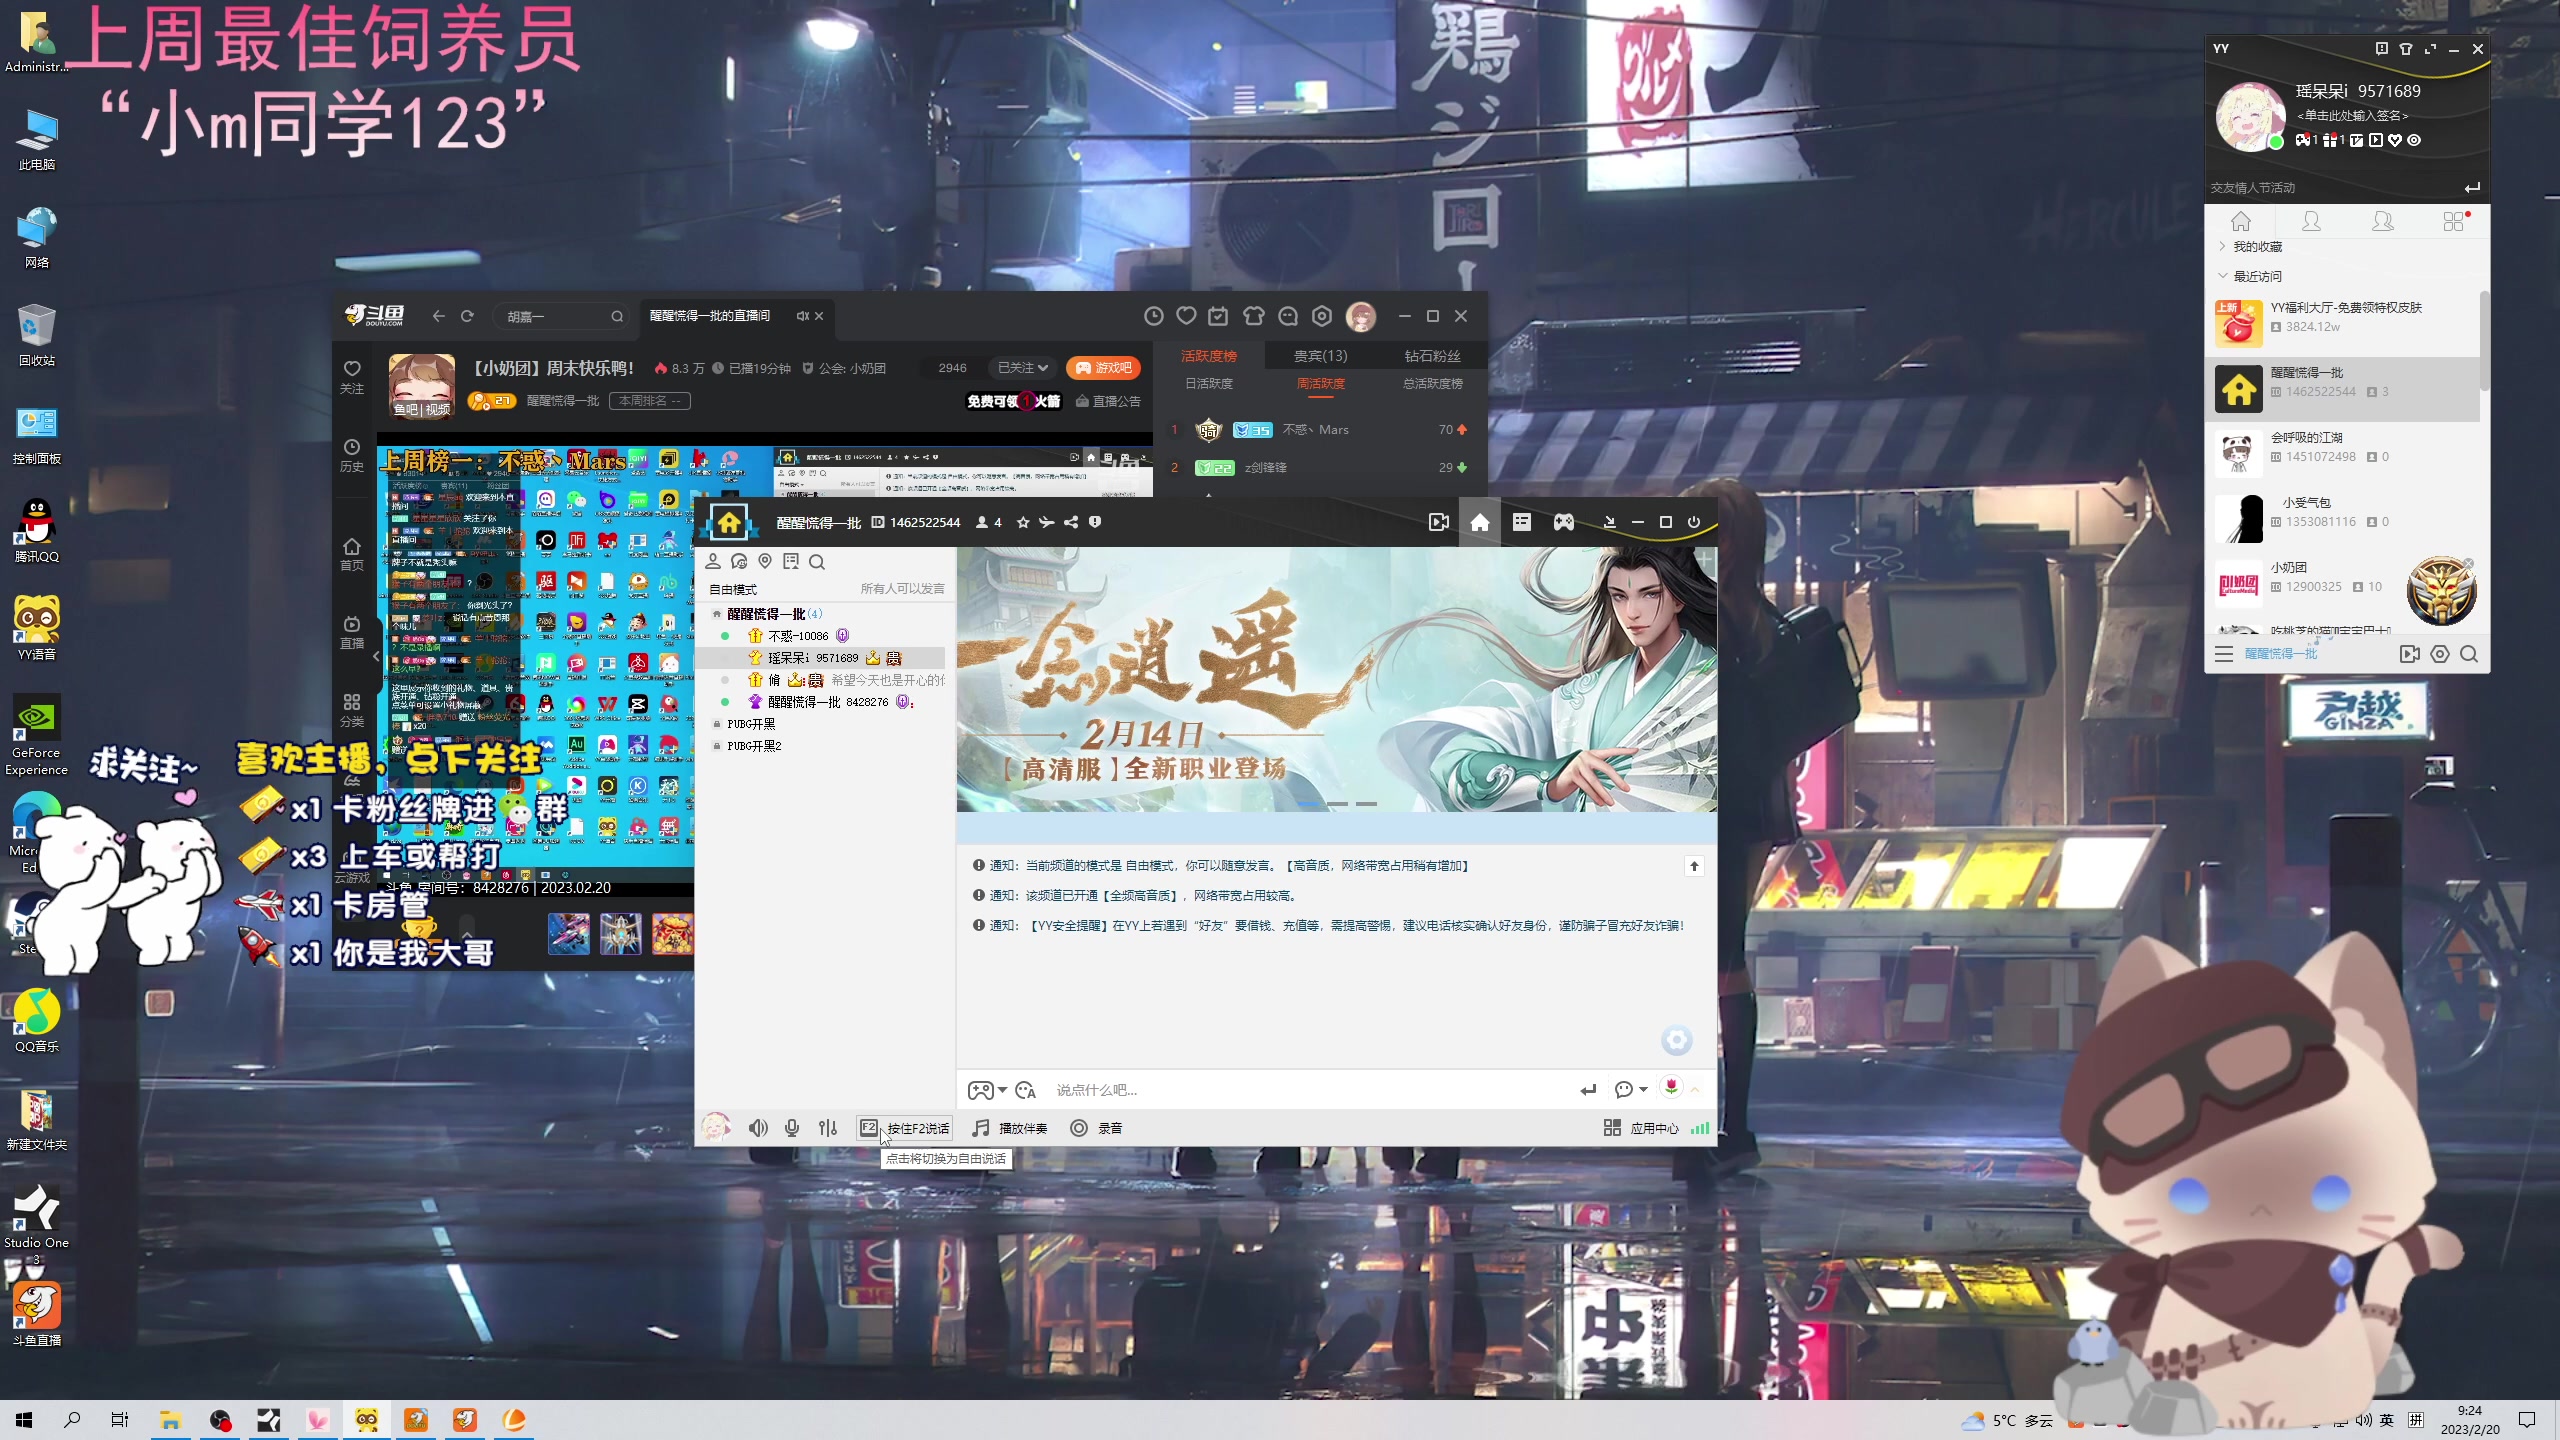Click the airplane icon in channel header
Image resolution: width=2560 pixels, height=1440 pixels.
click(x=1047, y=522)
